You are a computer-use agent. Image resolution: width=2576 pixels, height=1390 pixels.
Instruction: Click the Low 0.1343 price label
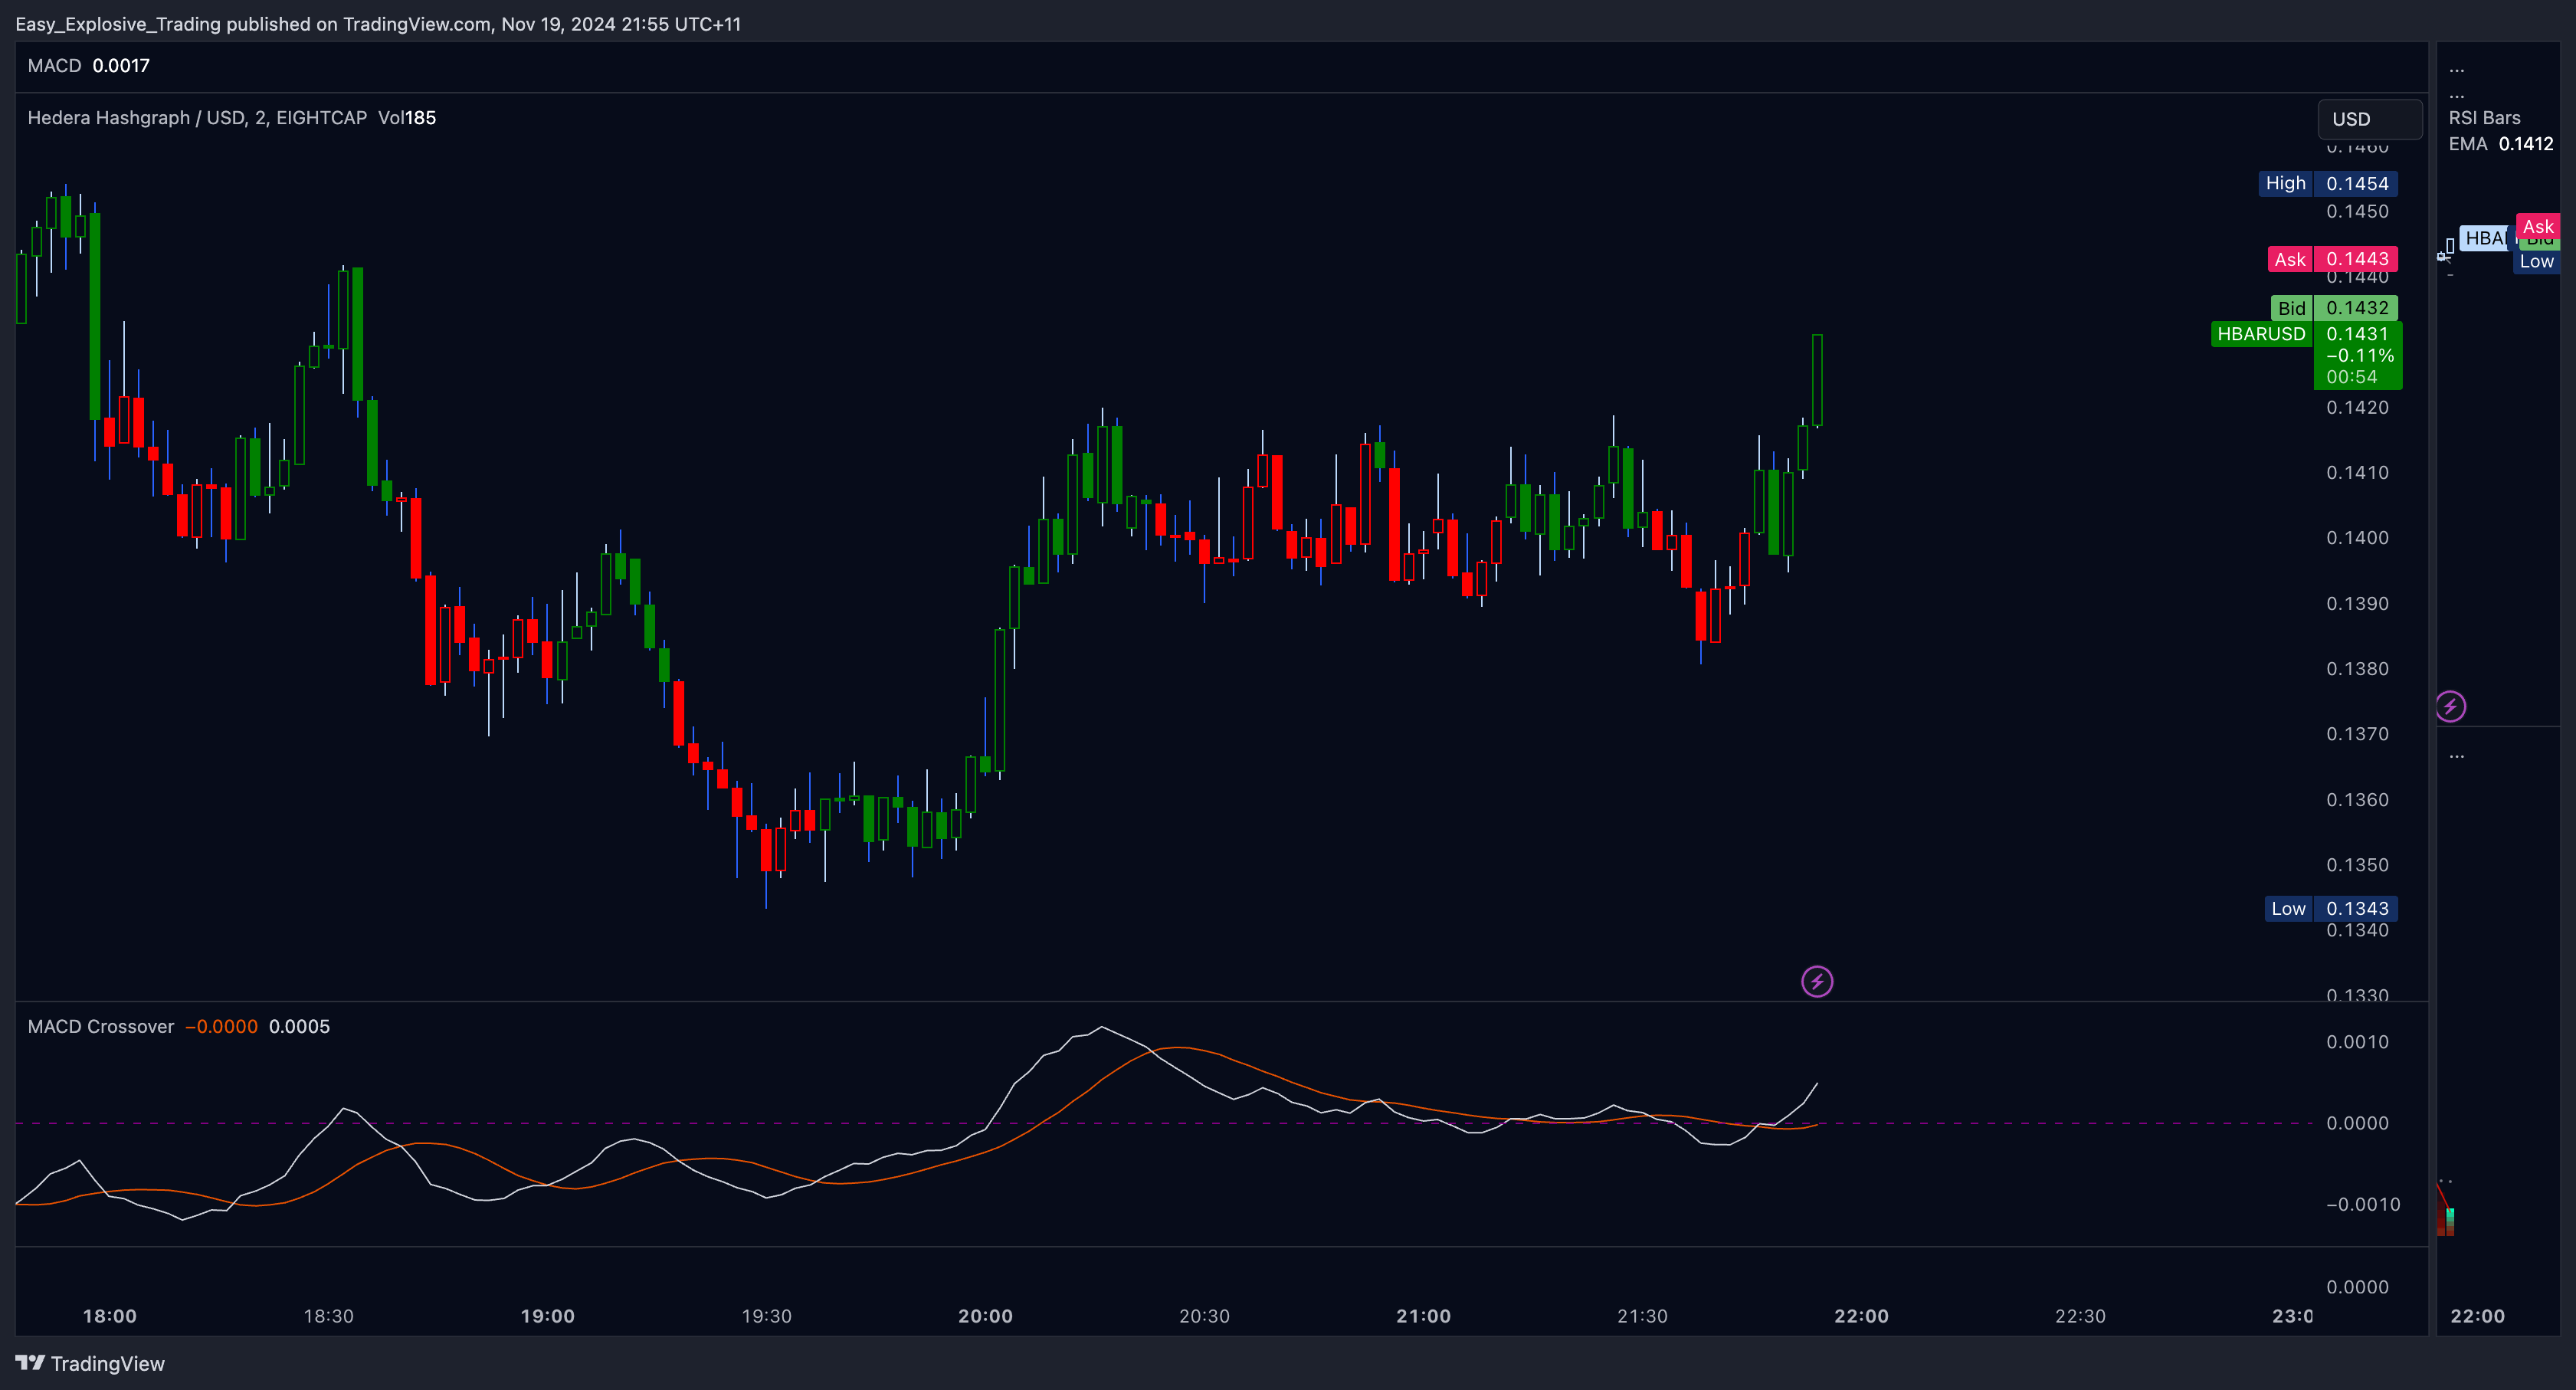click(x=2331, y=909)
